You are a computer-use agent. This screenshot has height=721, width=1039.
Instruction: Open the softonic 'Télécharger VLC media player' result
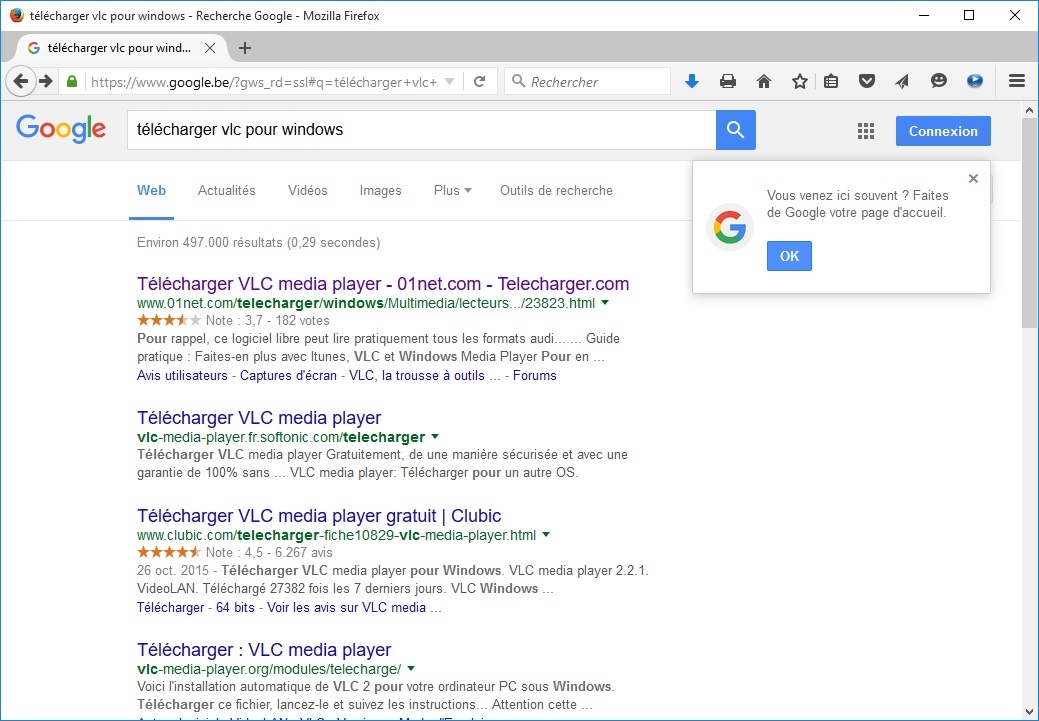(x=259, y=417)
